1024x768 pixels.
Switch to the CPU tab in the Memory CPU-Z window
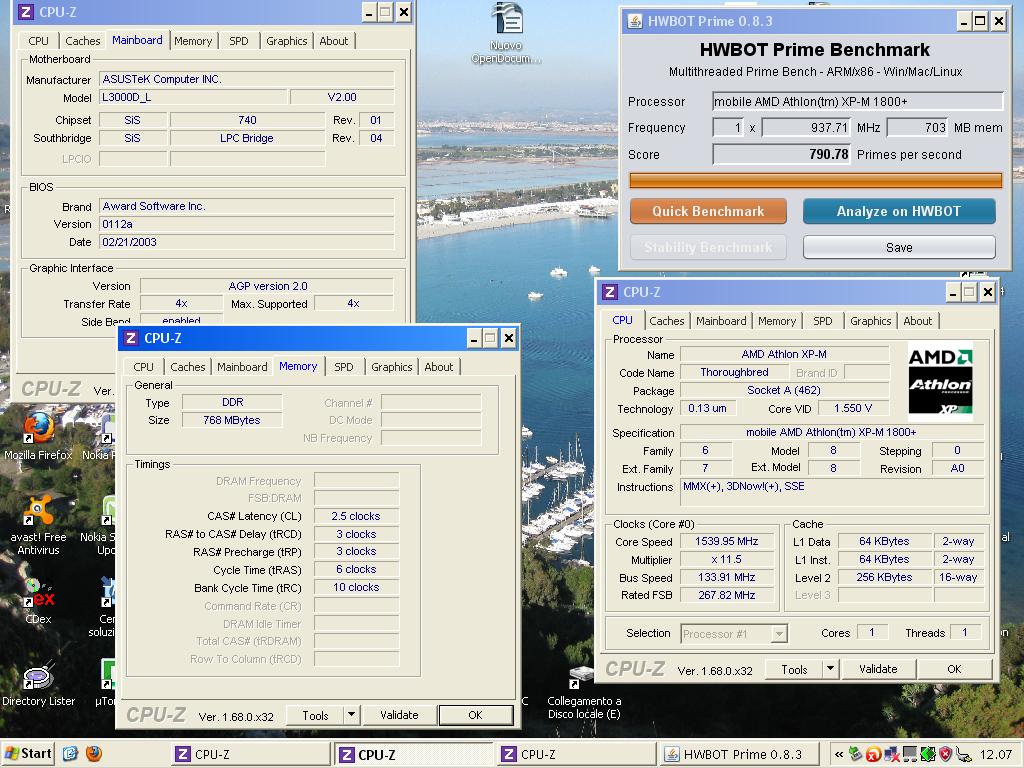(x=143, y=367)
